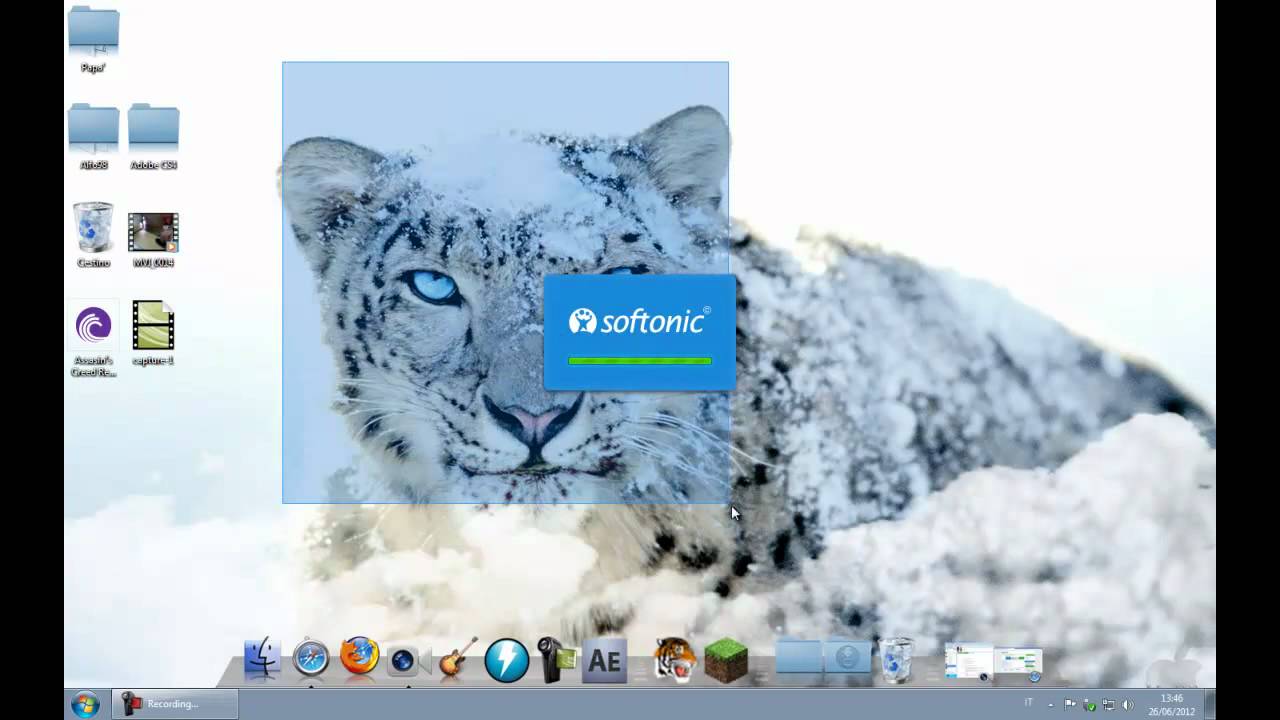Click the IT language indicator in taskbar
This screenshot has width=1280, height=720.
[x=1028, y=704]
